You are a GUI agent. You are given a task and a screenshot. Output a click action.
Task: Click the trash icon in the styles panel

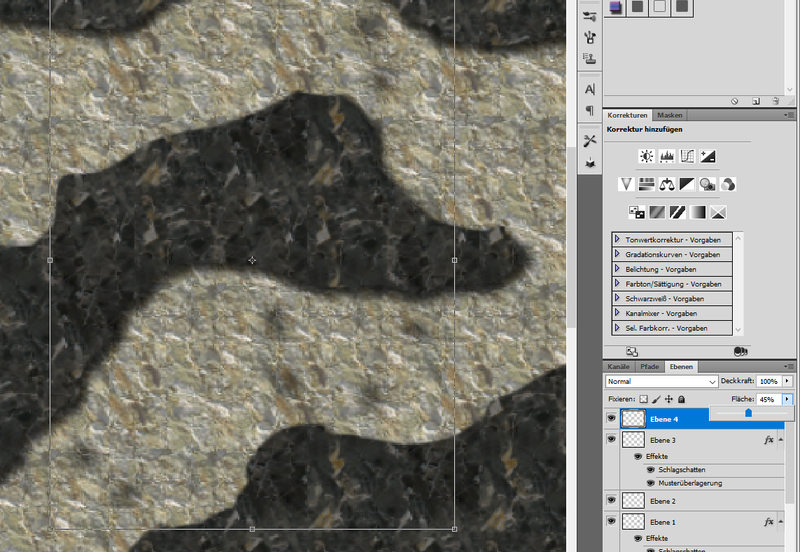point(774,101)
